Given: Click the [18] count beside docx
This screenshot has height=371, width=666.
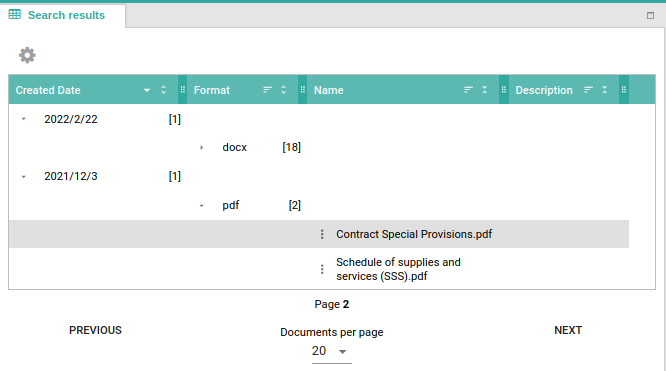Looking at the screenshot, I should tap(291, 147).
